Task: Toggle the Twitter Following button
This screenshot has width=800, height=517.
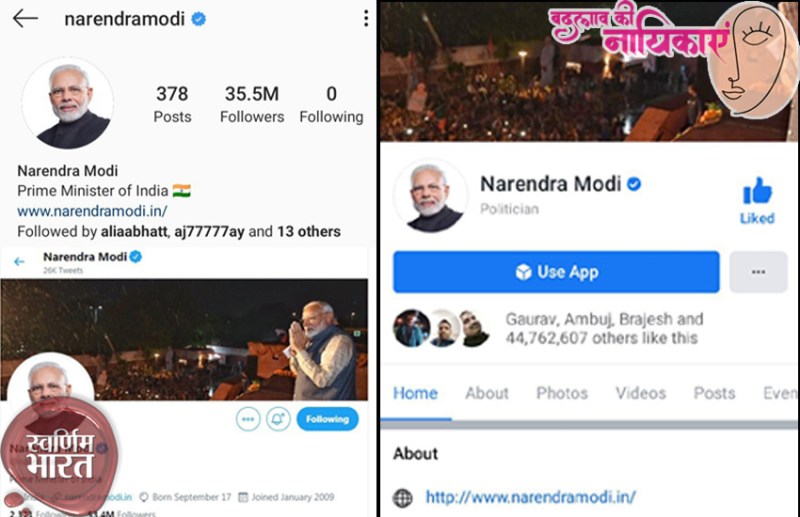Action: (328, 419)
